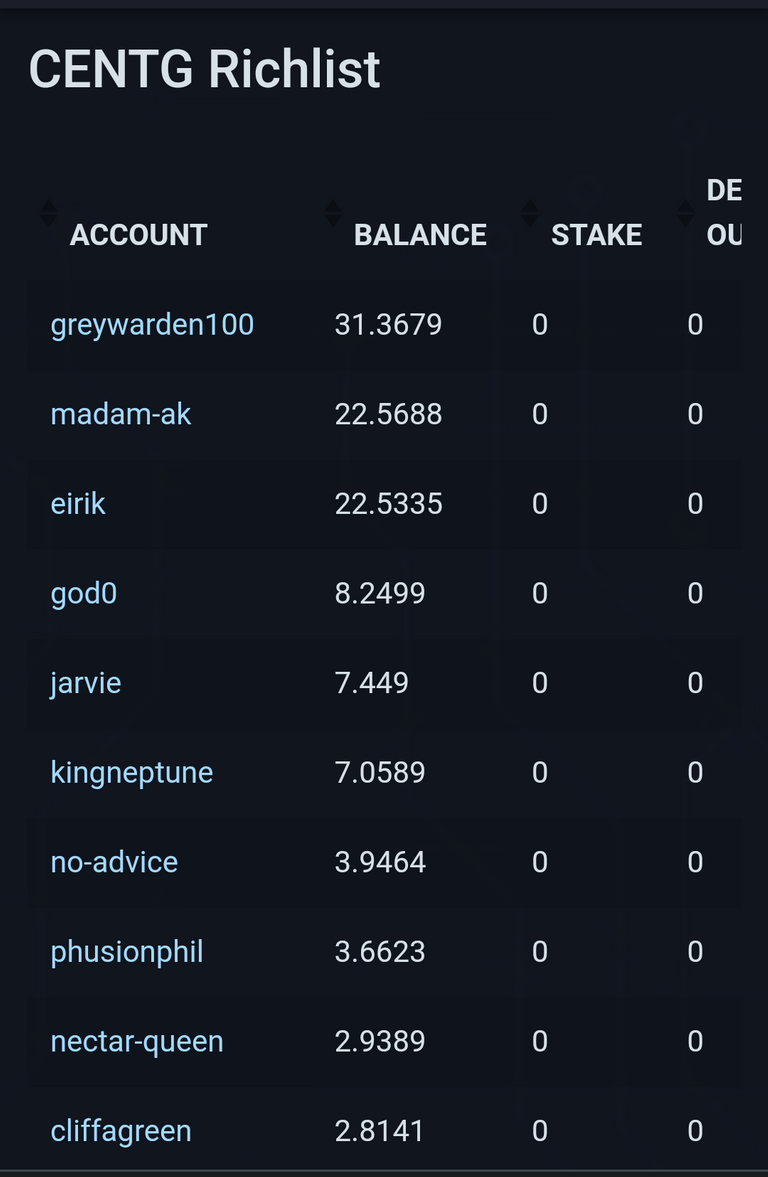Open phusionphil account link

click(127, 952)
